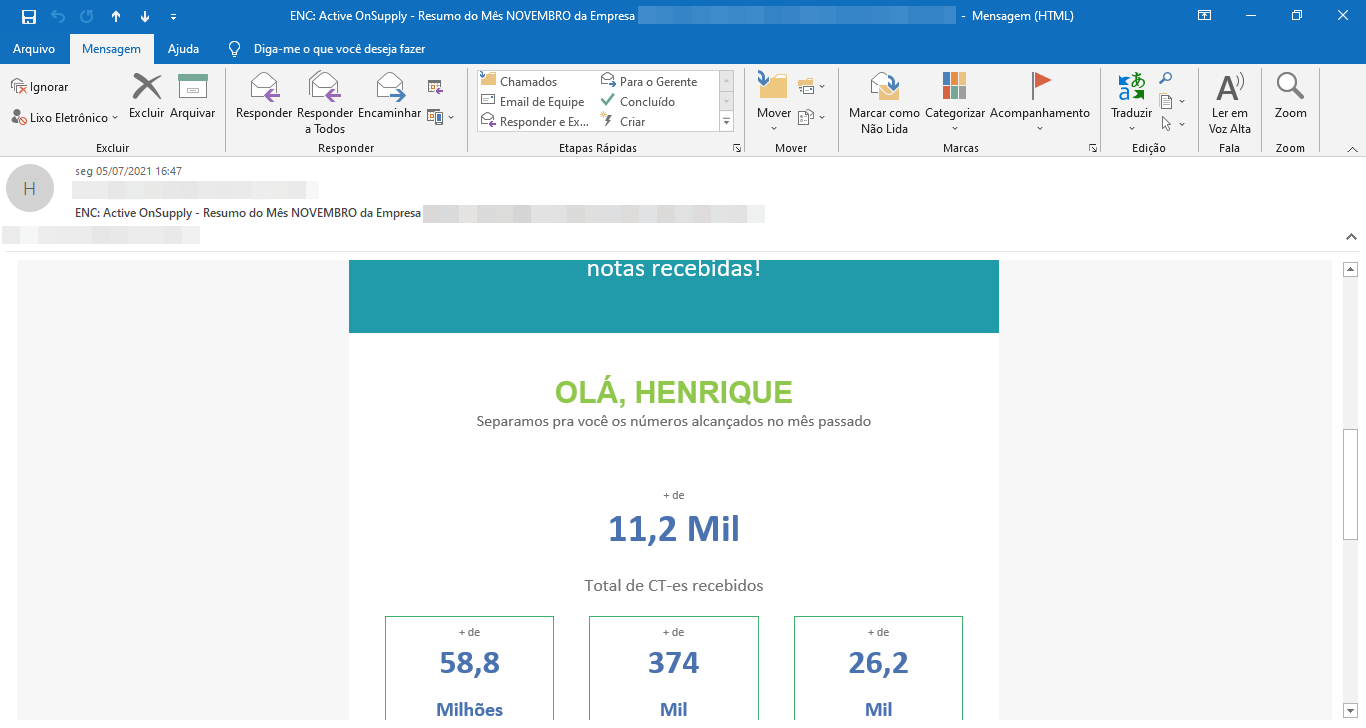Open the Zoom magnifier tool
Image resolution: width=1366 pixels, height=728 pixels.
pos(1290,97)
